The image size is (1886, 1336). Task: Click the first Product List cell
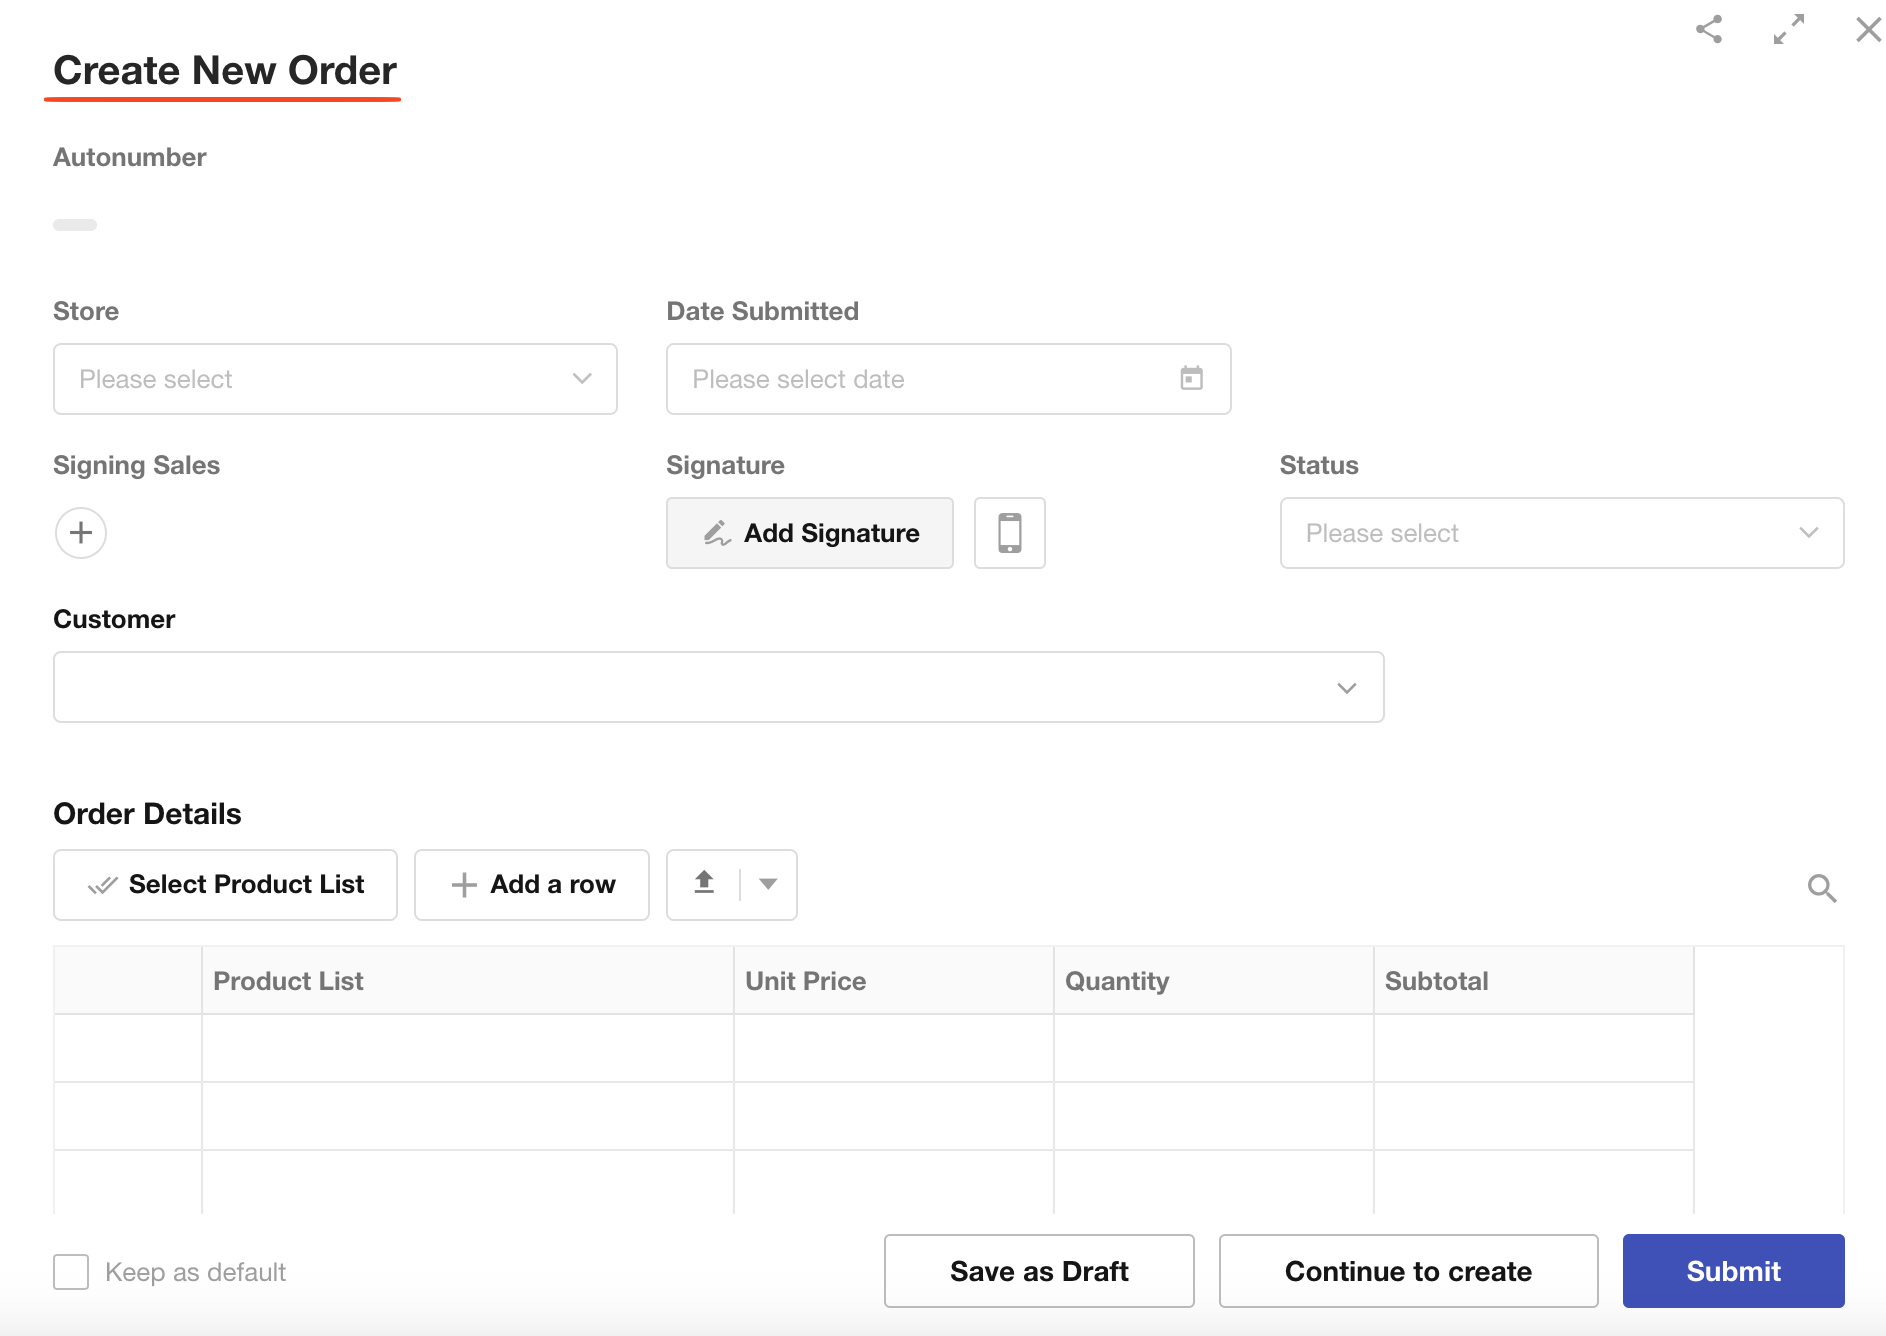coord(467,1048)
